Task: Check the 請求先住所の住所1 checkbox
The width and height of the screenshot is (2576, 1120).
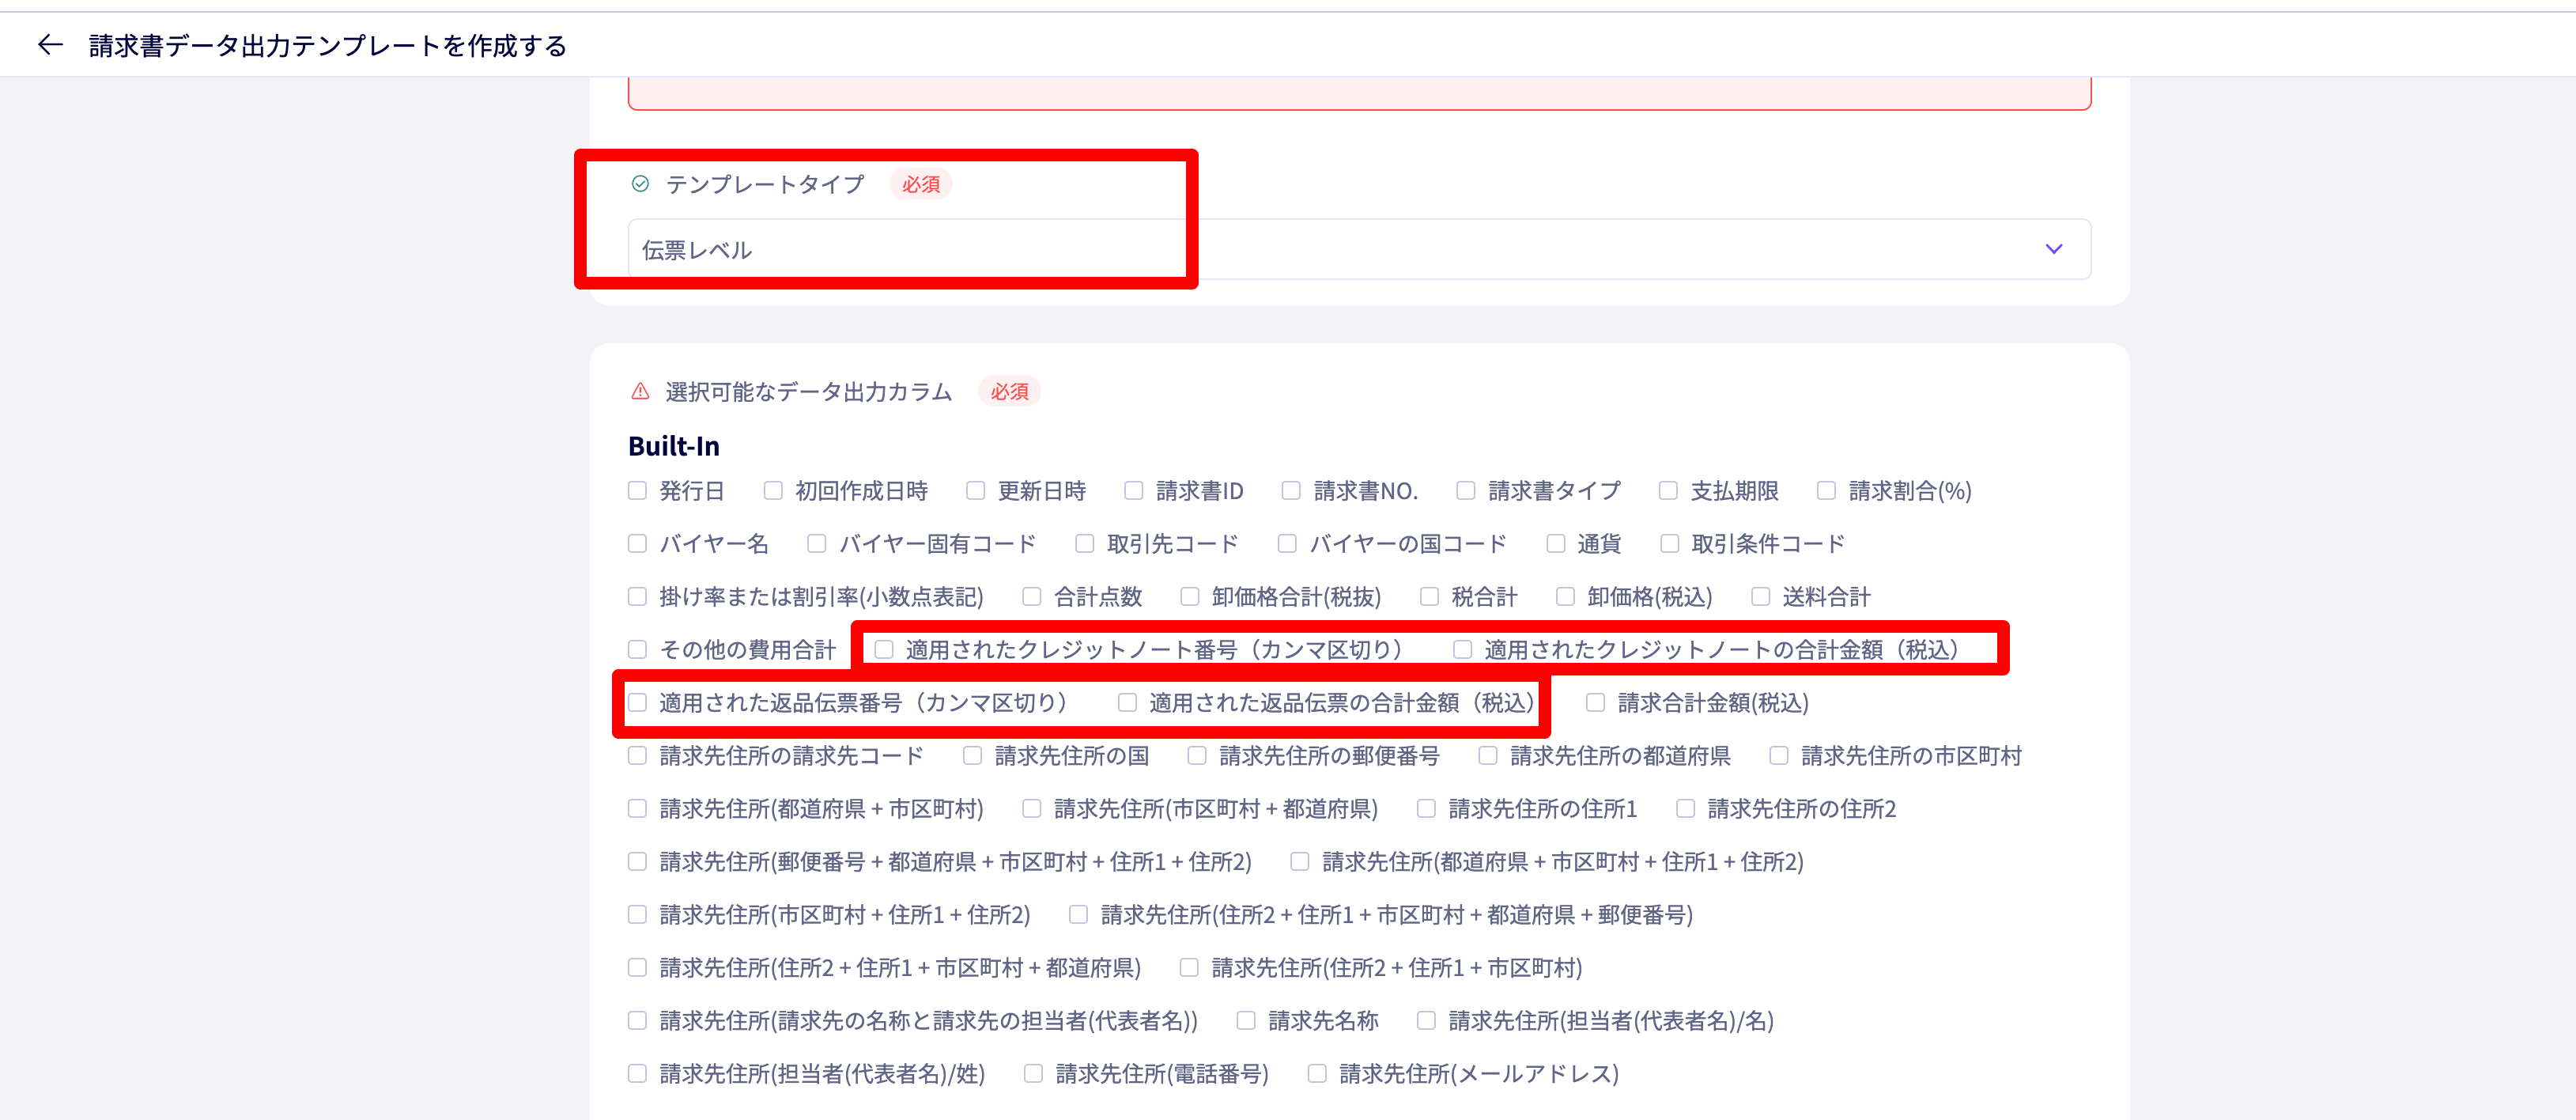Action: 1427,808
